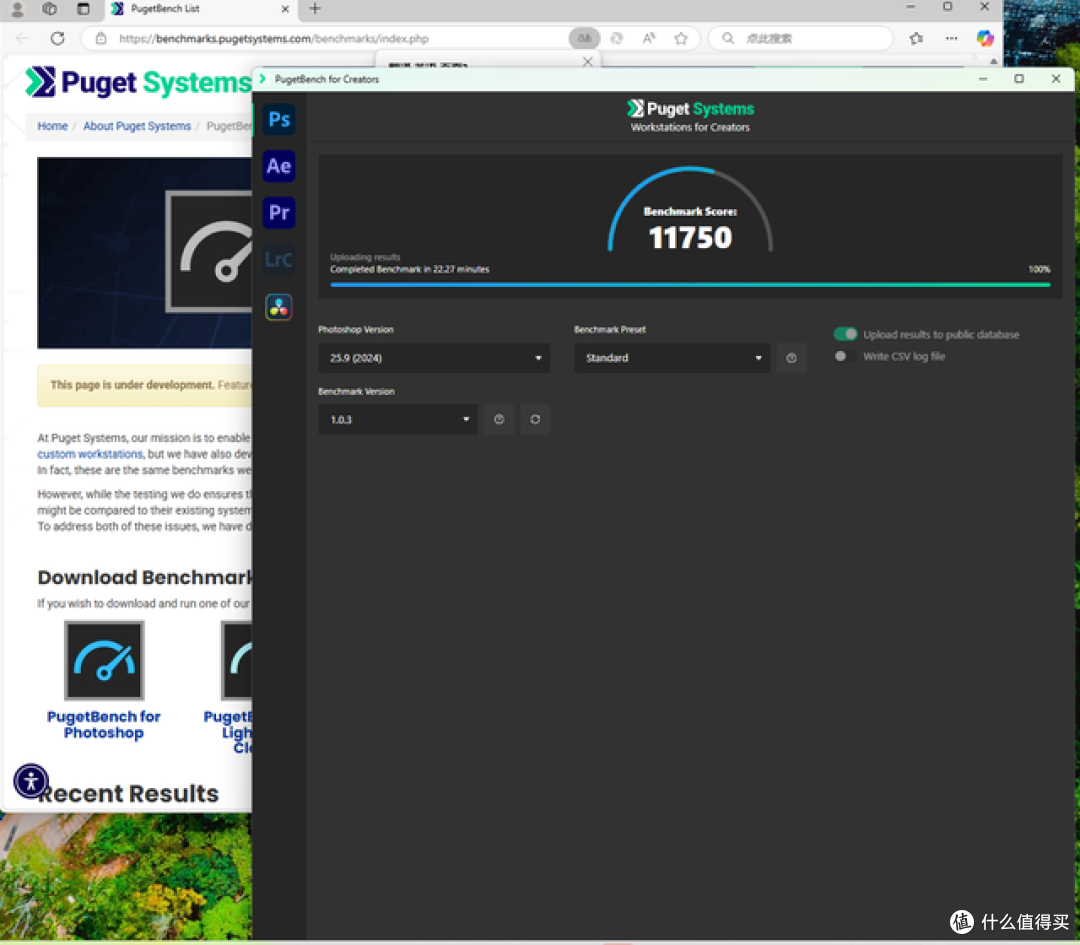Image resolution: width=1080 pixels, height=945 pixels.
Task: Select the After Effects (Ae) benchmark icon
Action: [279, 166]
